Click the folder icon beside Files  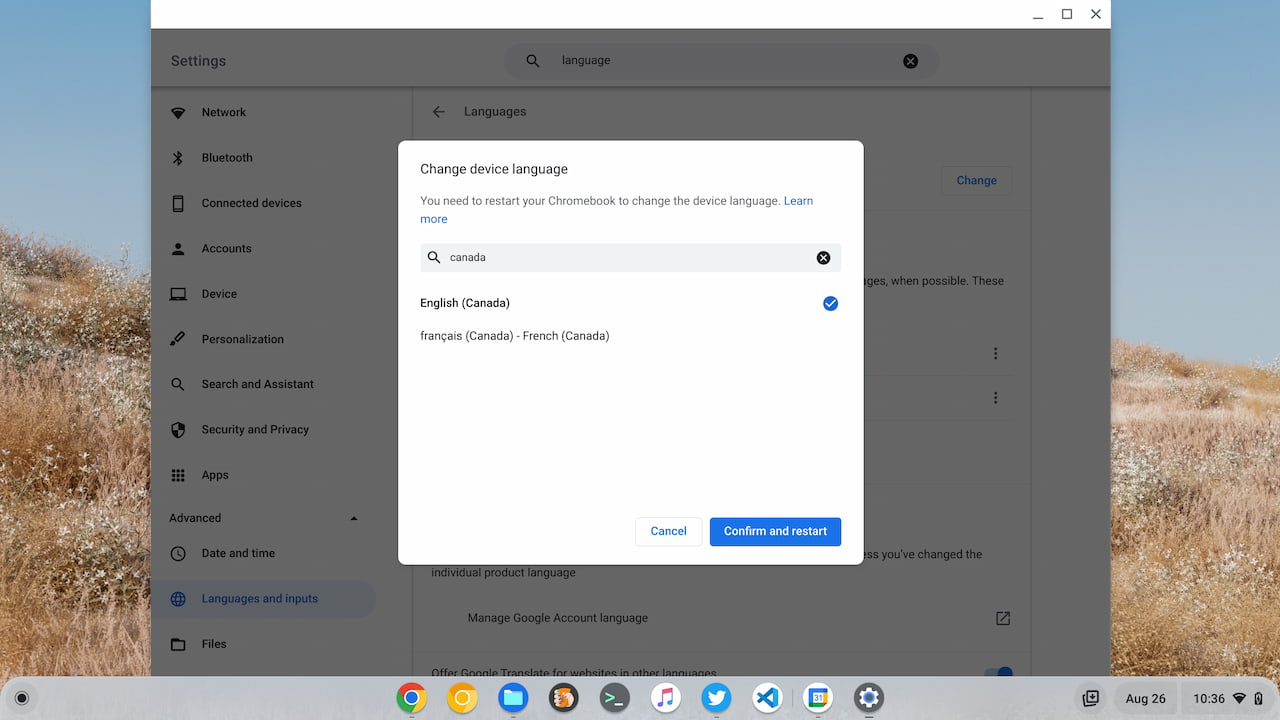click(x=178, y=644)
